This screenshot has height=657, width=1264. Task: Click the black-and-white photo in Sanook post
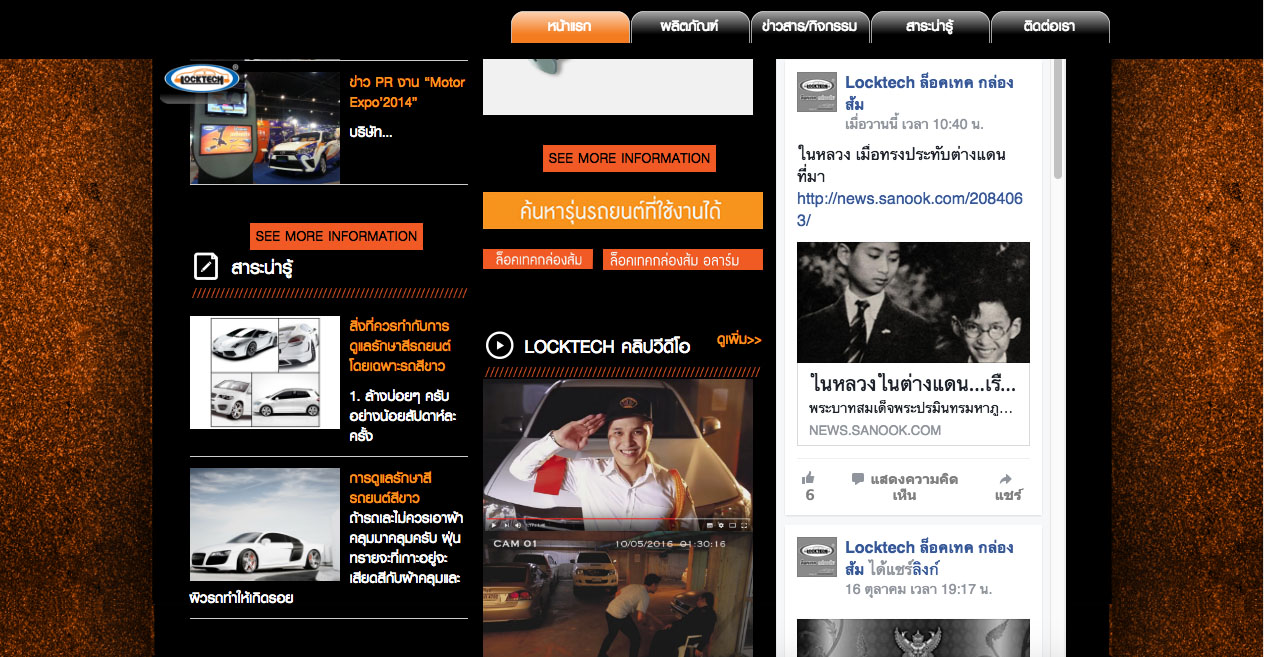(913, 302)
